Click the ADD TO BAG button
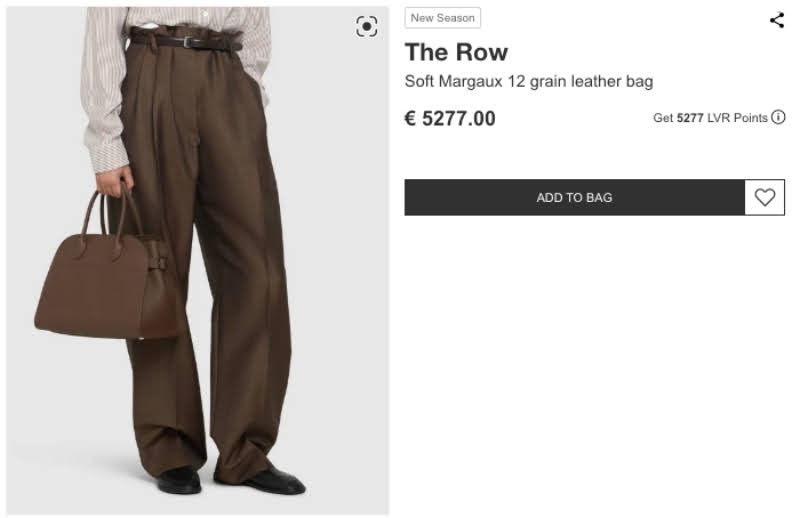The height and width of the screenshot is (518, 800). click(574, 197)
